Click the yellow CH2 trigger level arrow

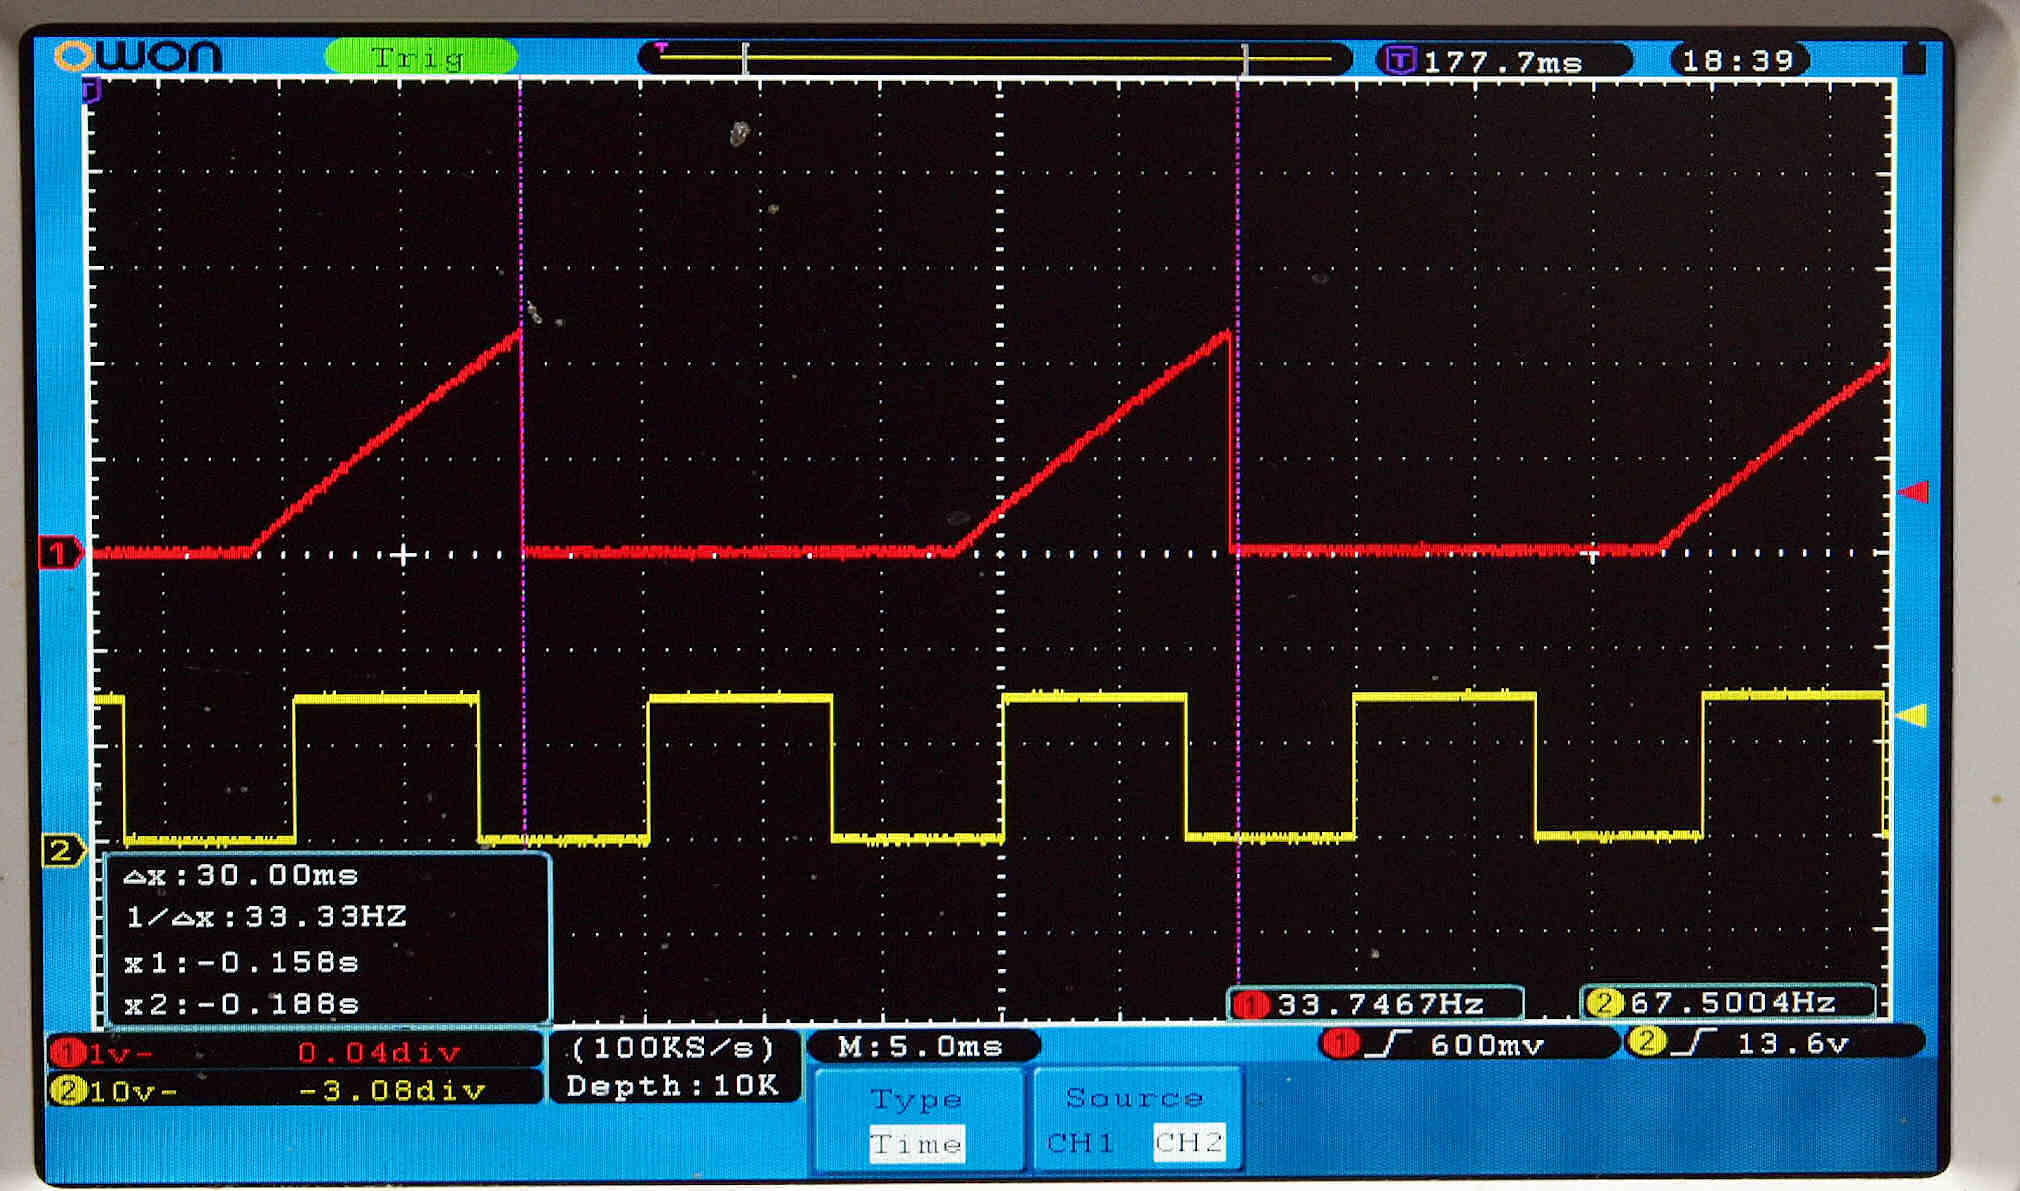(1912, 716)
